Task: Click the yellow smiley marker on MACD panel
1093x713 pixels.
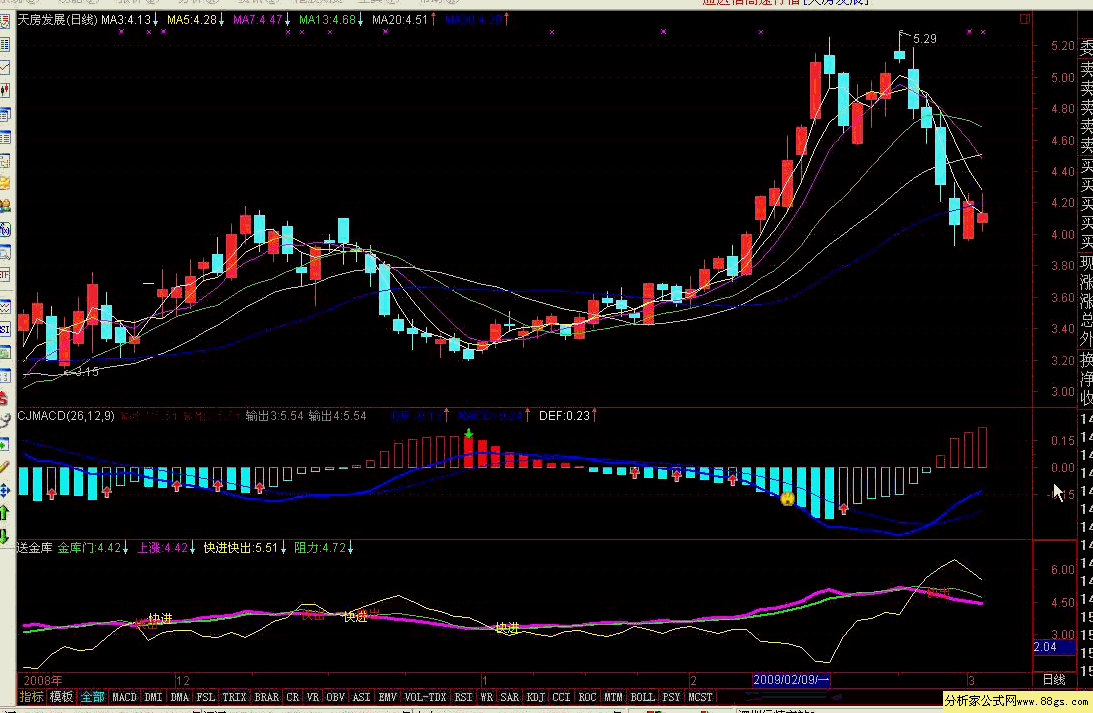Action: pyautogui.click(x=788, y=498)
